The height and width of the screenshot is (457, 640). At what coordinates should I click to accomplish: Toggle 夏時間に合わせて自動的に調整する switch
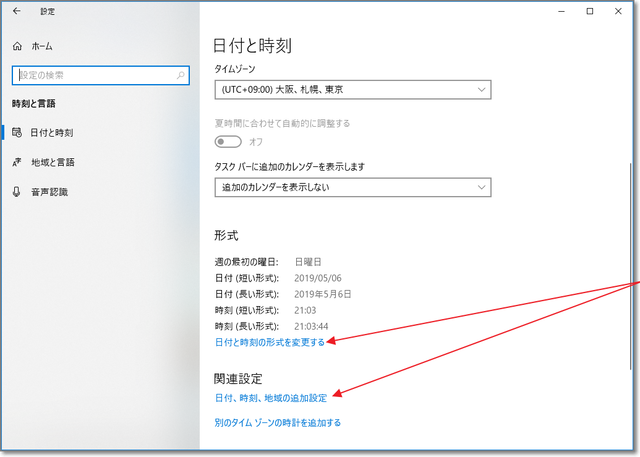coord(228,142)
